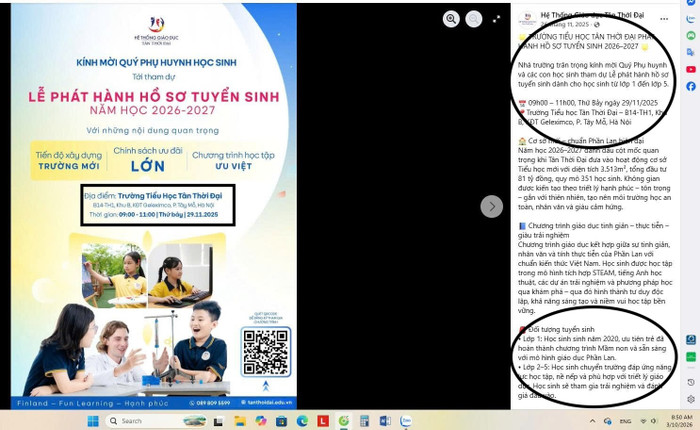Click the ENG input language indicator
Viewport: 700px width, 430px height.
click(x=625, y=421)
